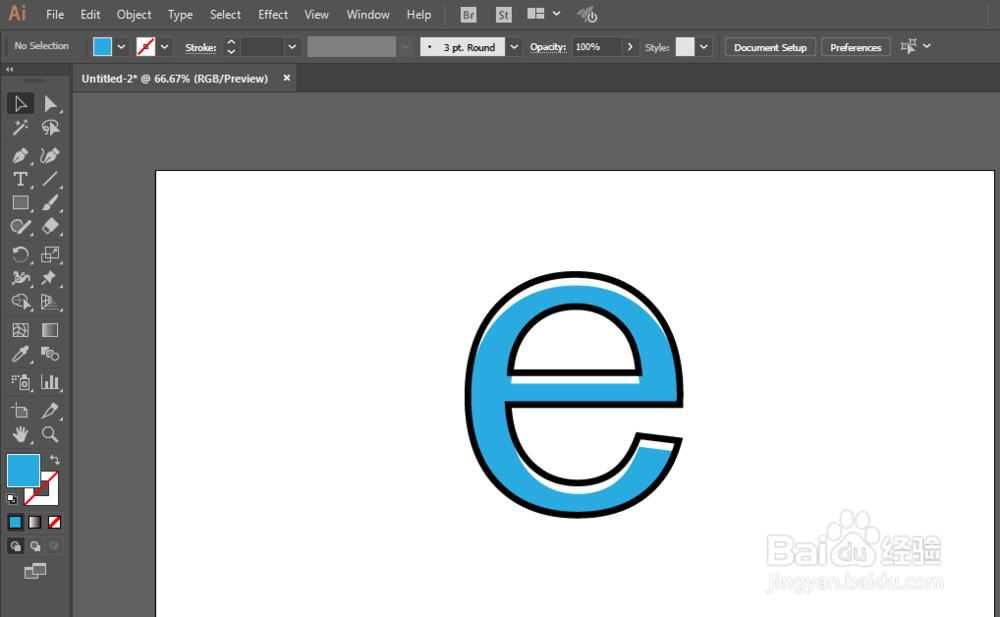This screenshot has height=617, width=1000.
Task: Switch to Untitled-2 document tab
Action: click(x=175, y=78)
